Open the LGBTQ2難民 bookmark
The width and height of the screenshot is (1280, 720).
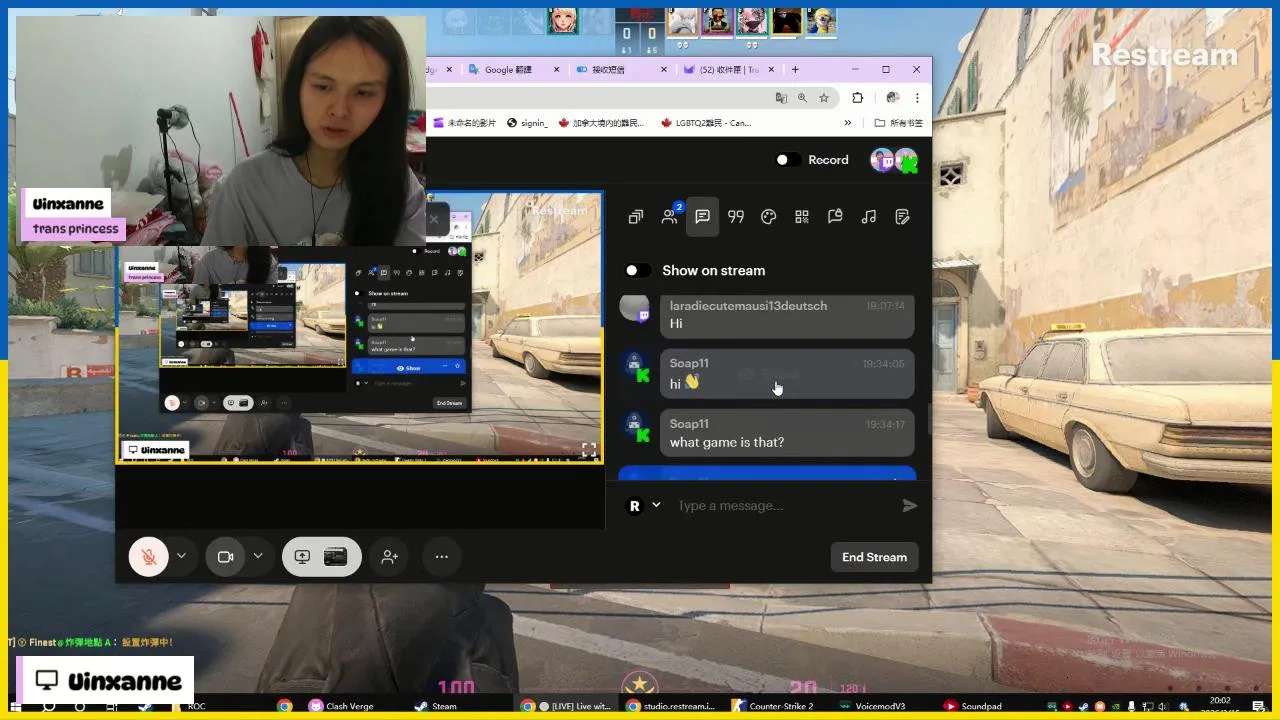(706, 123)
